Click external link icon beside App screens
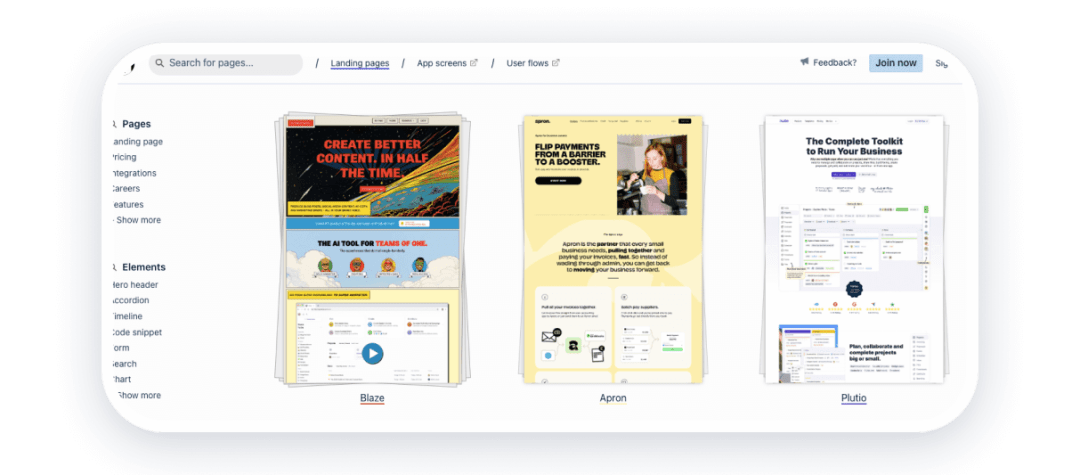This screenshot has width=1080, height=475. (474, 63)
